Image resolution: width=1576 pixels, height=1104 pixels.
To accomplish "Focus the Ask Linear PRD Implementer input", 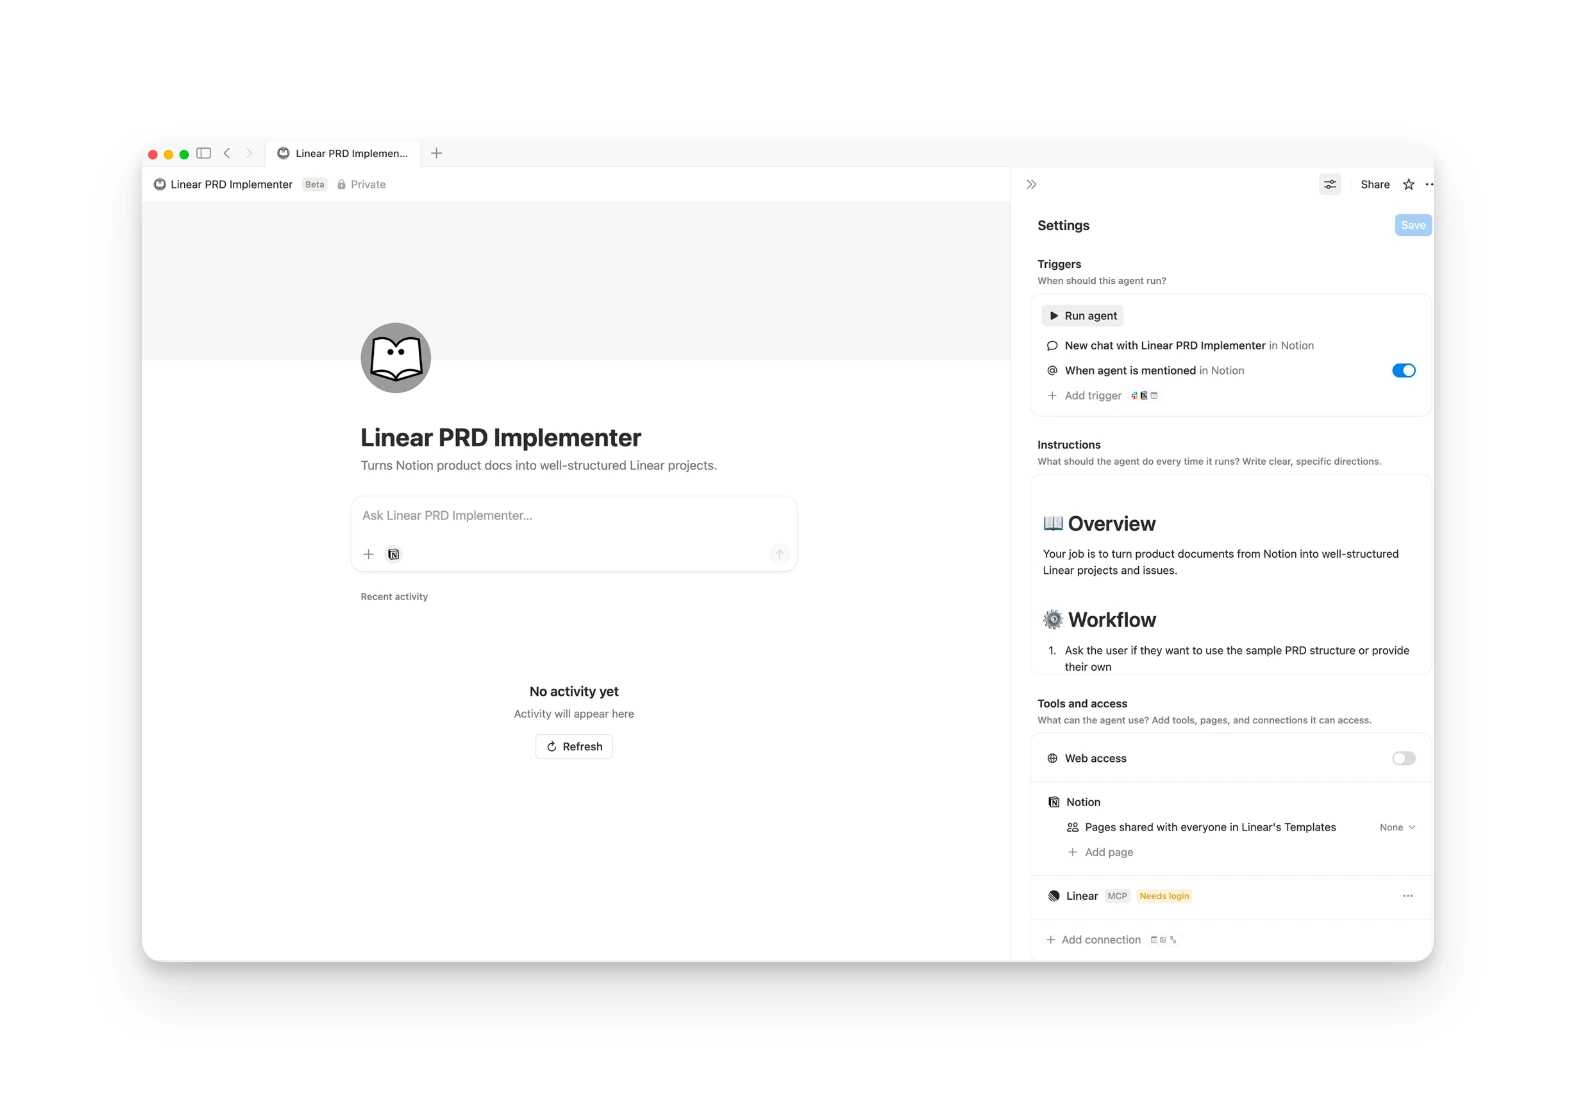I will point(573,516).
